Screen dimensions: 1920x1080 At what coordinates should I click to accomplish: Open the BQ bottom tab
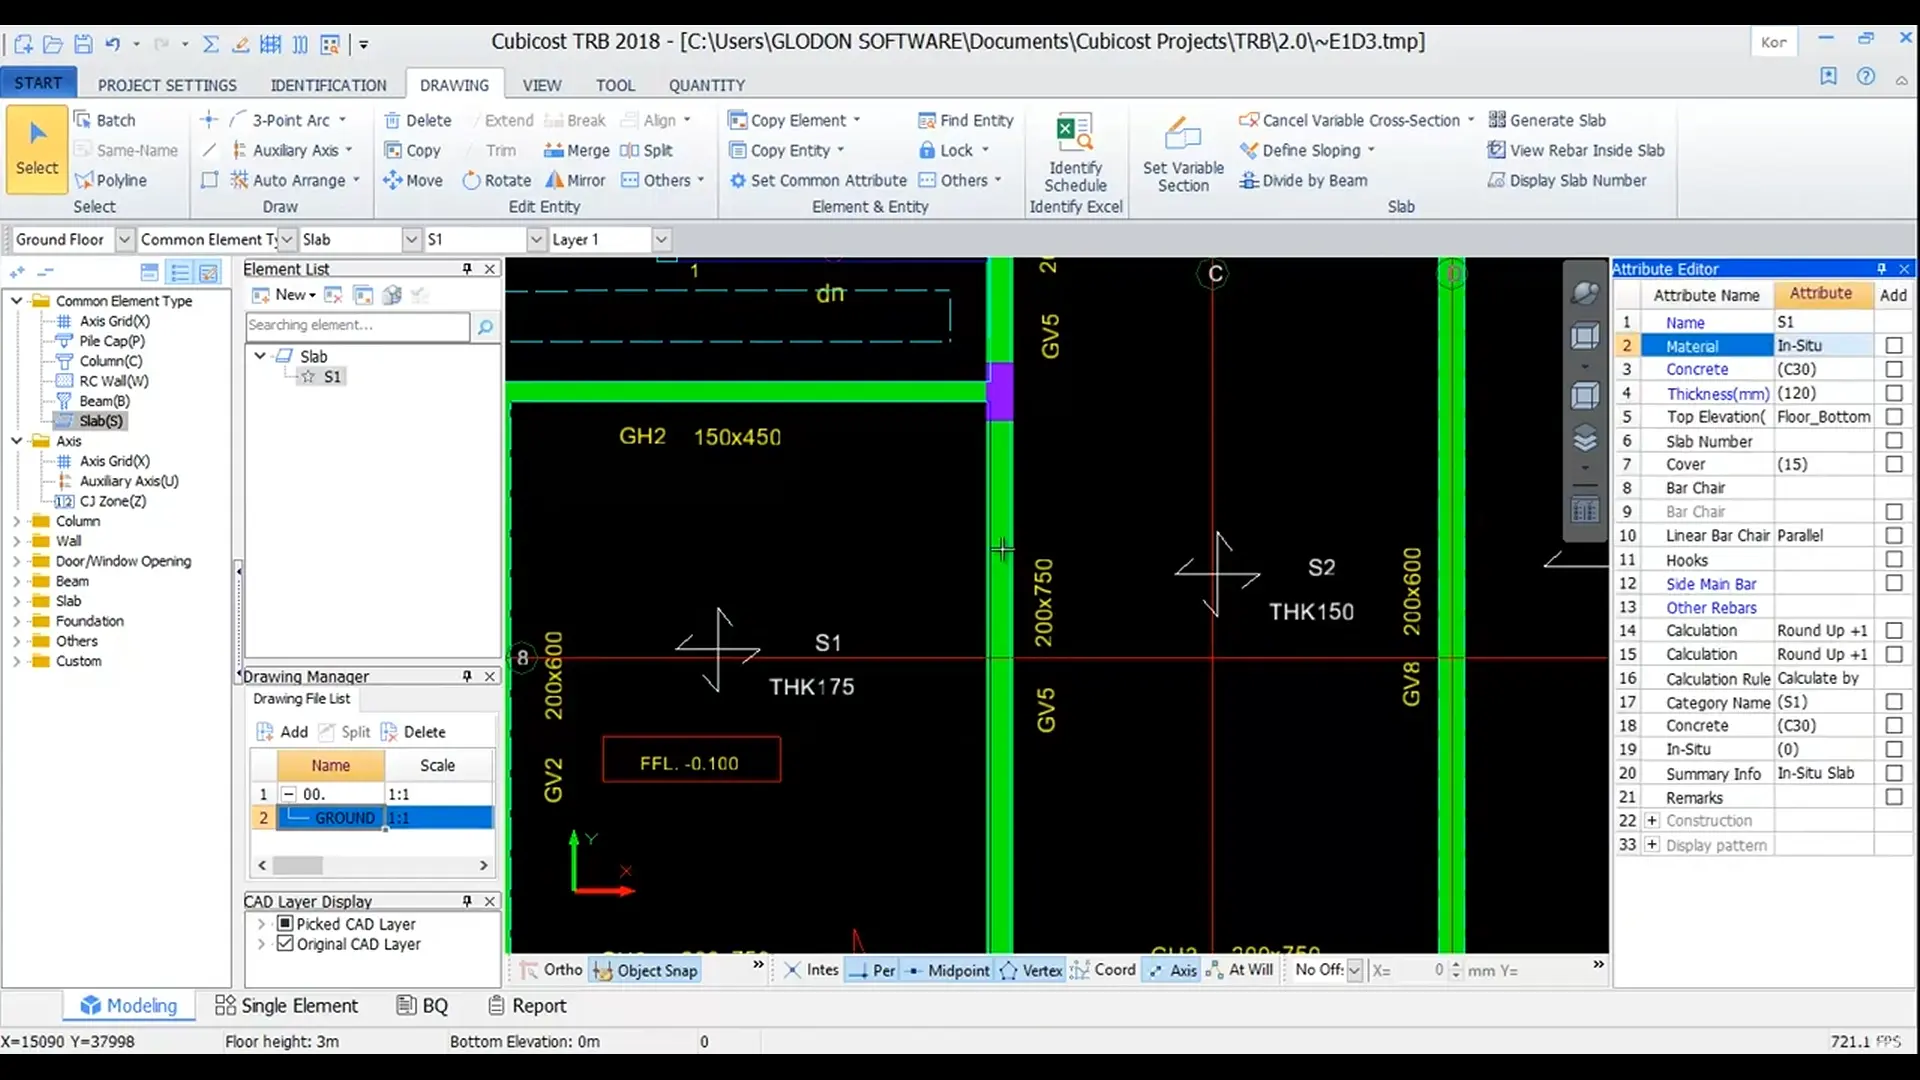(x=422, y=1006)
